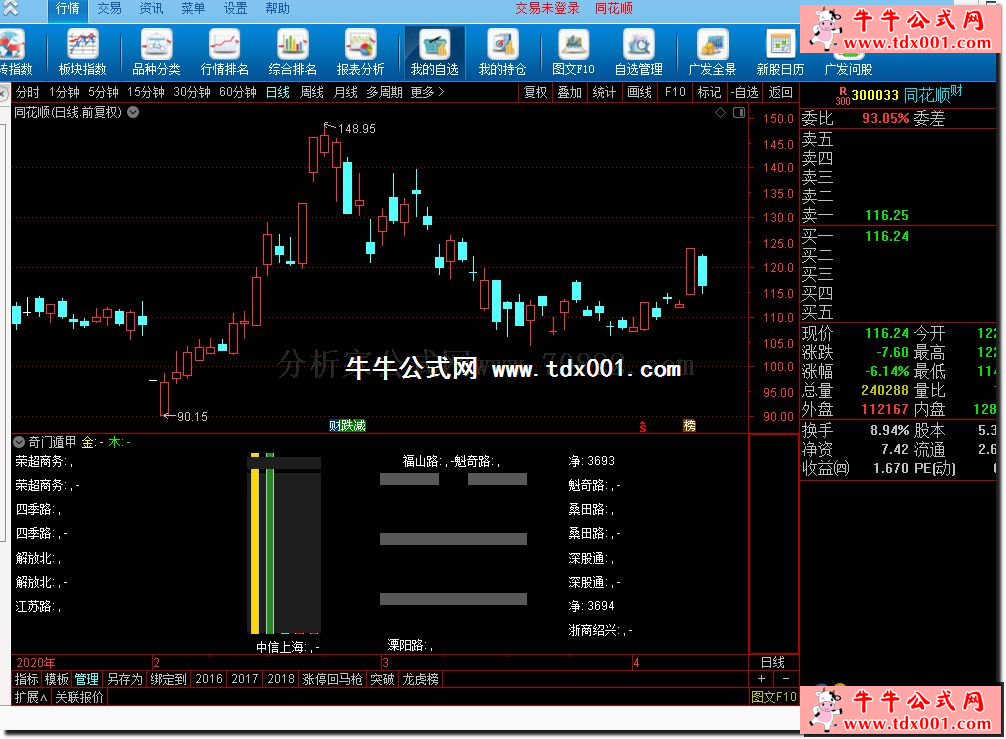Click the 榜 marker under the chart
The width and height of the screenshot is (1006, 739).
click(689, 425)
